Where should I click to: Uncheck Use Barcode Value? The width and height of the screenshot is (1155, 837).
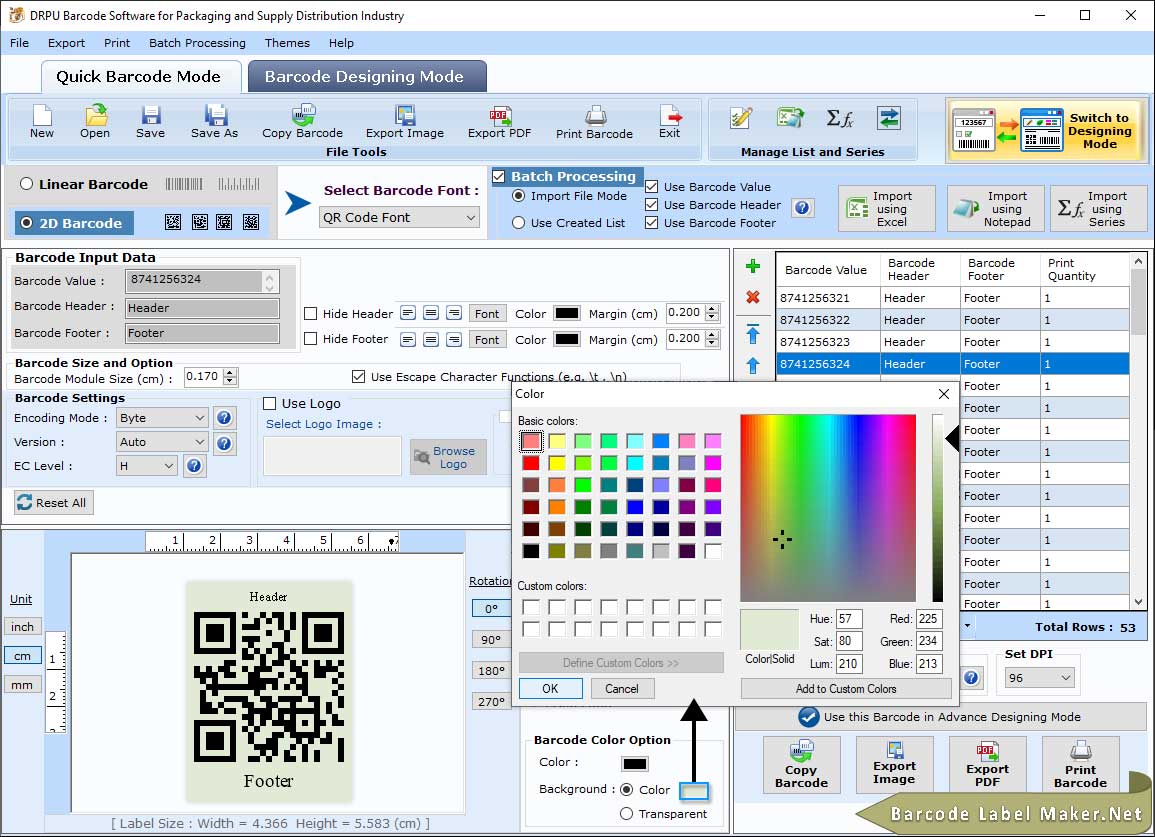(x=651, y=186)
